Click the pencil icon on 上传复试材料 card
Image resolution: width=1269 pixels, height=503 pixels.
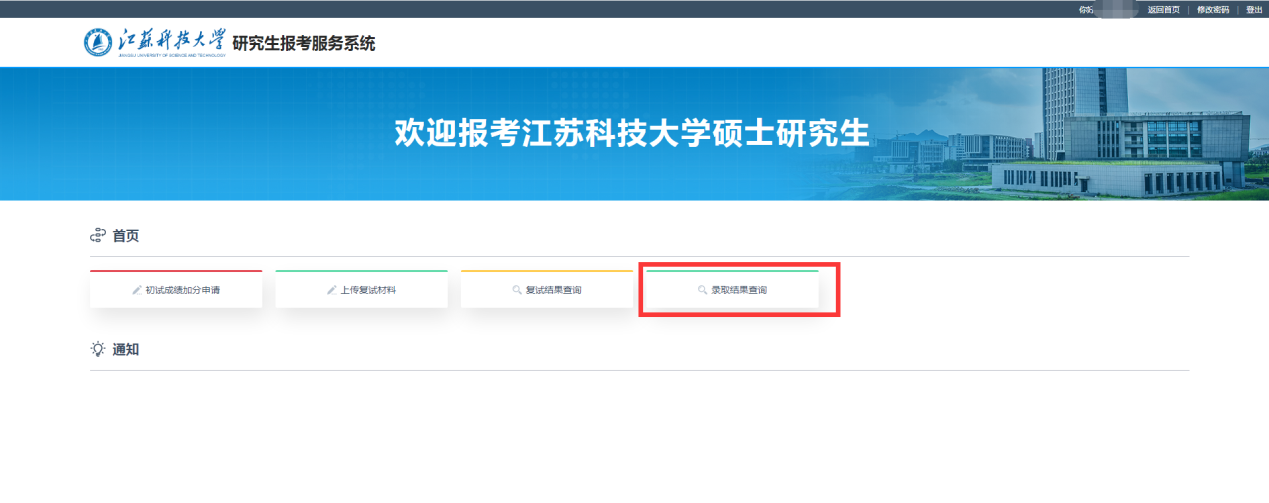(331, 290)
